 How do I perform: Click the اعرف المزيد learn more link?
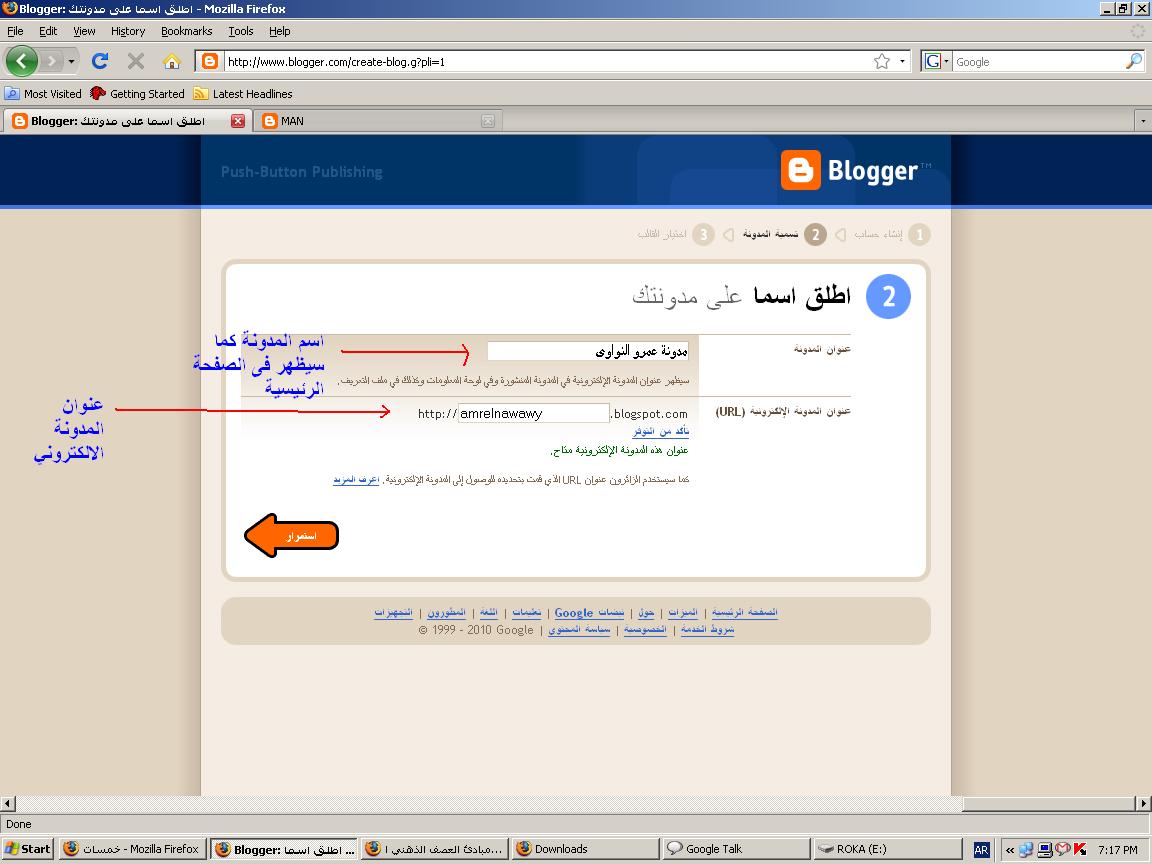click(356, 480)
